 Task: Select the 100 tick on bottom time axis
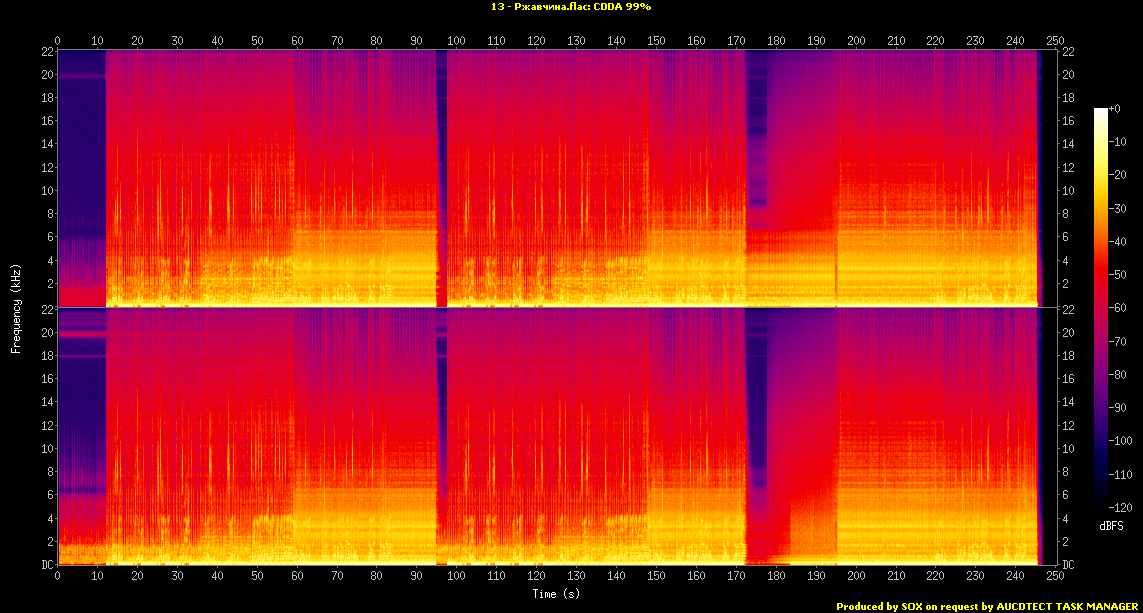tap(456, 577)
